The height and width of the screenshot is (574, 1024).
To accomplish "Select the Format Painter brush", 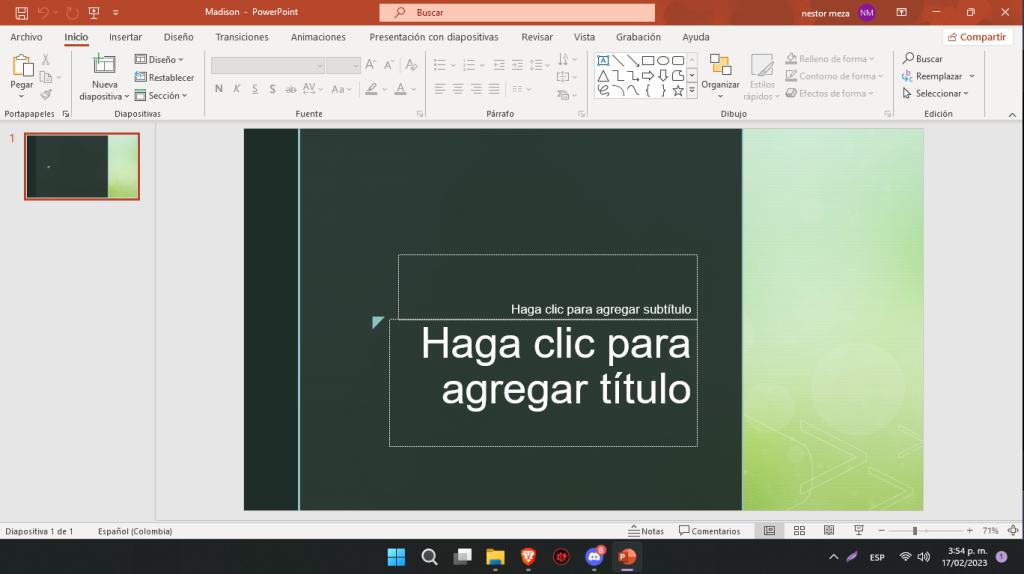I will (x=46, y=95).
